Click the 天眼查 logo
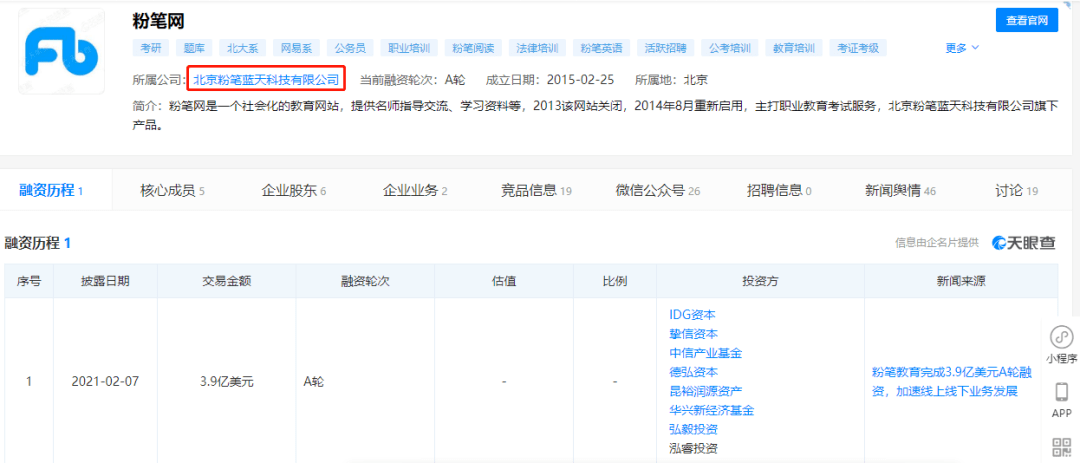This screenshot has height=463, width=1080. pos(1023,243)
